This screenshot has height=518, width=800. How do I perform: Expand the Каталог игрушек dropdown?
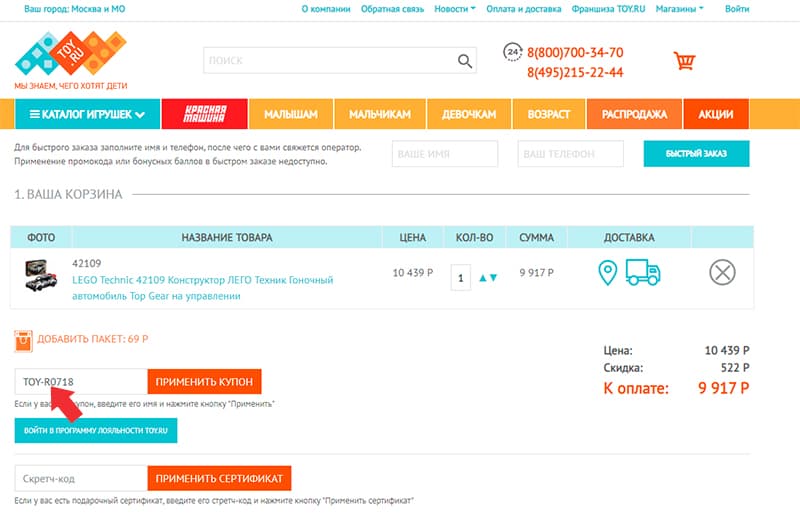88,114
